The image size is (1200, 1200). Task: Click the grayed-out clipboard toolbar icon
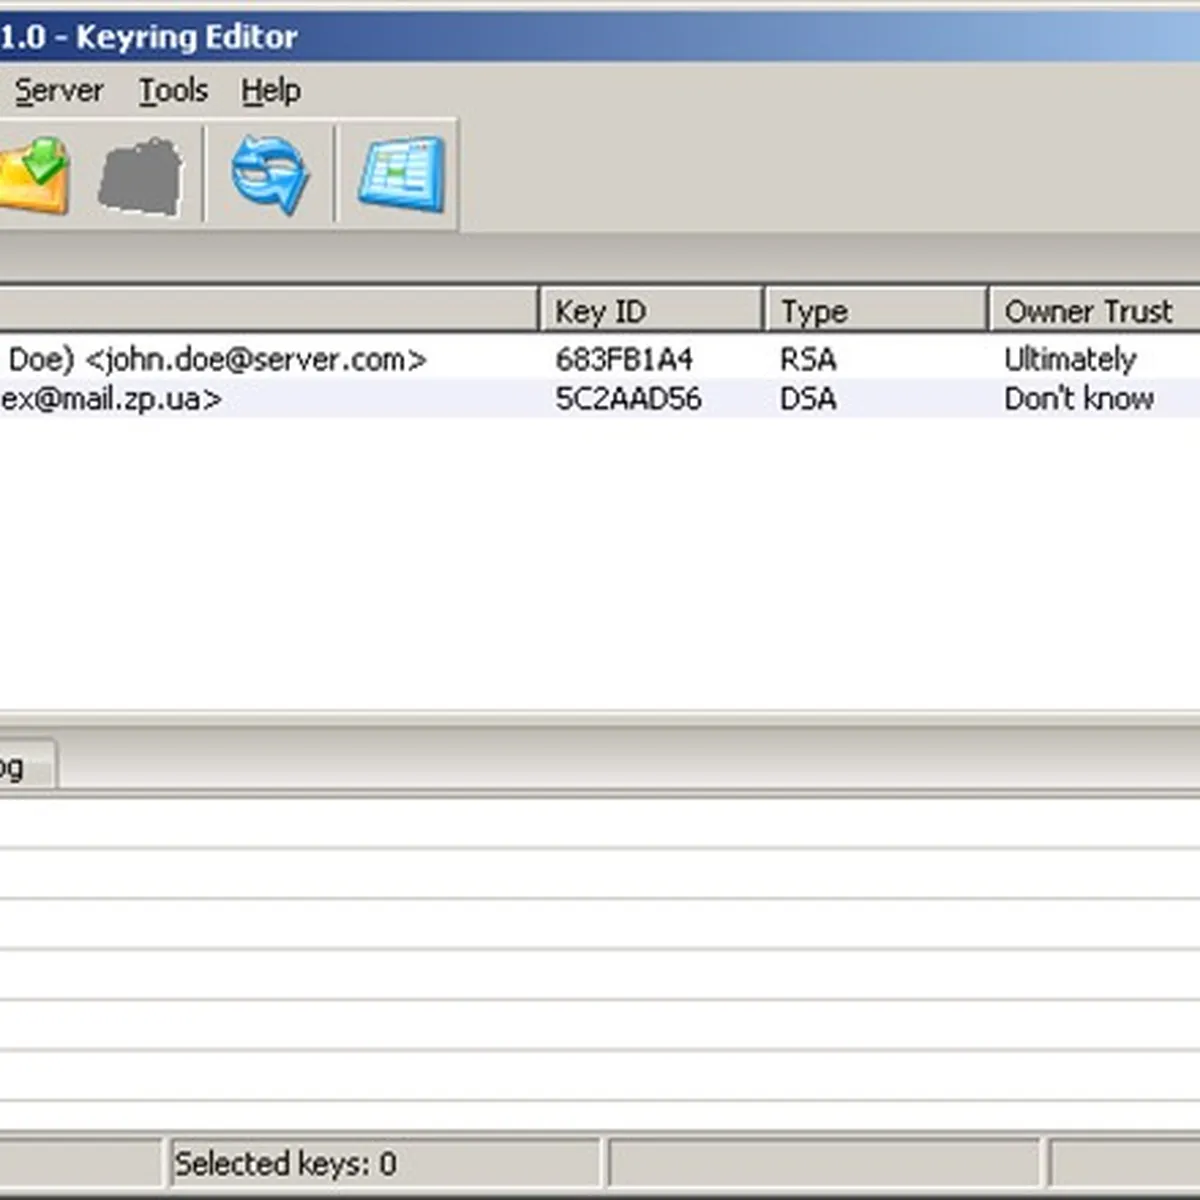tap(141, 177)
